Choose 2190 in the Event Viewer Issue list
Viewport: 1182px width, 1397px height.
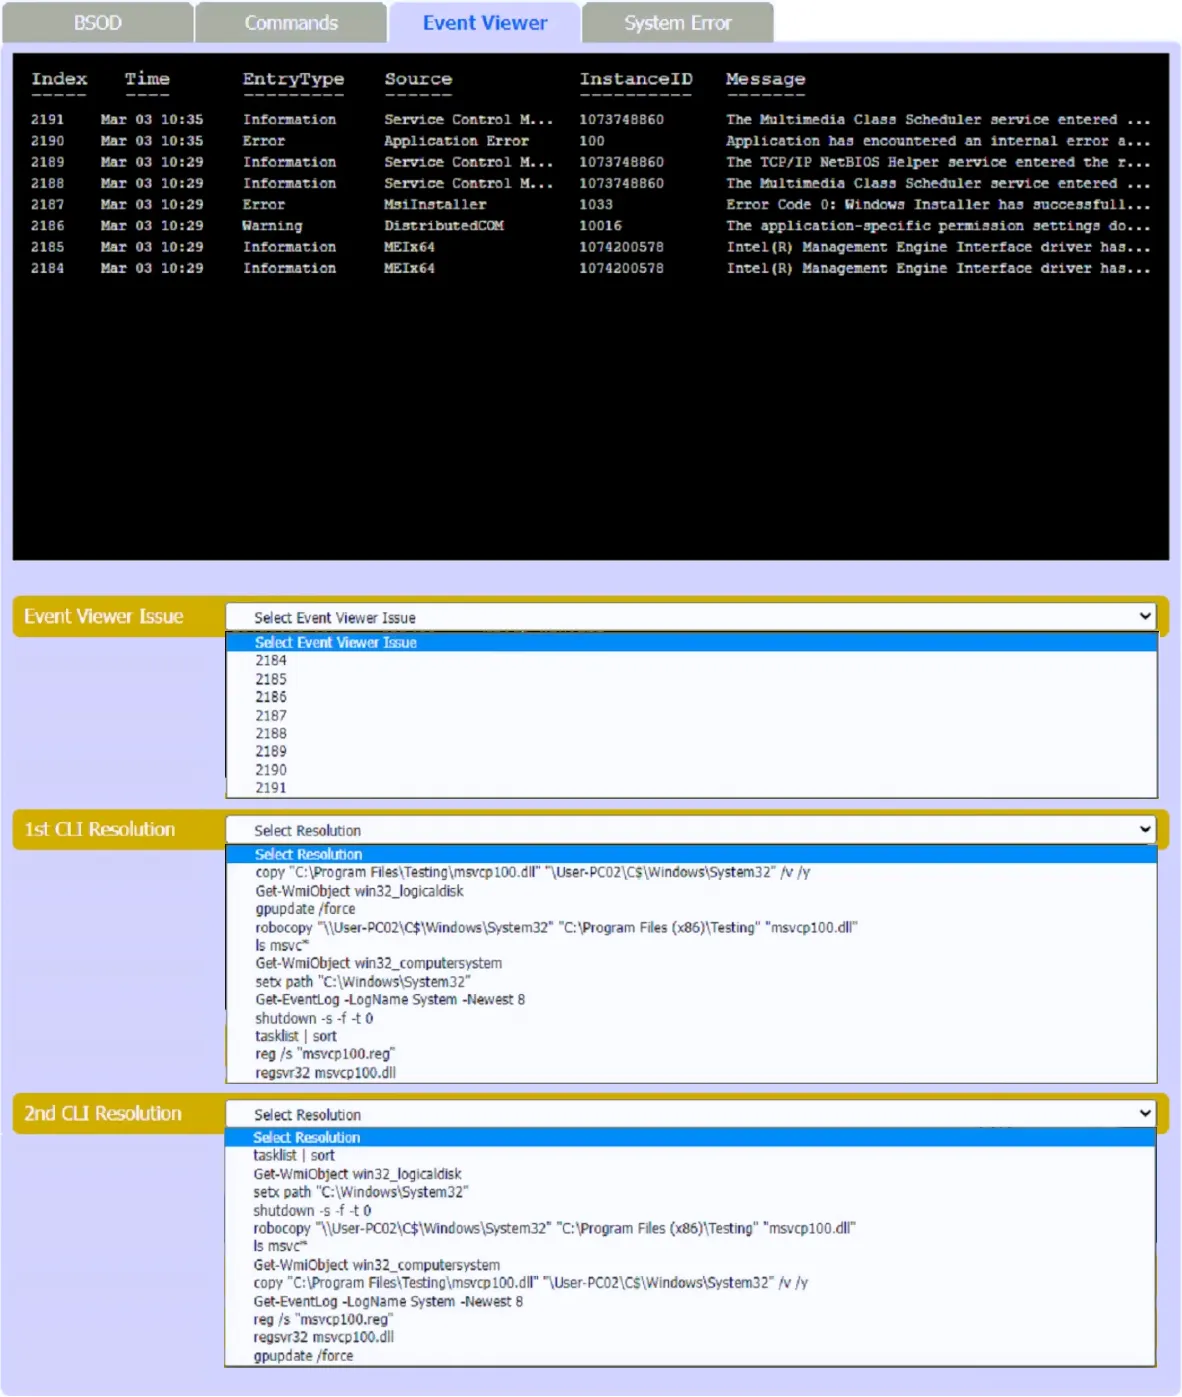(691, 770)
